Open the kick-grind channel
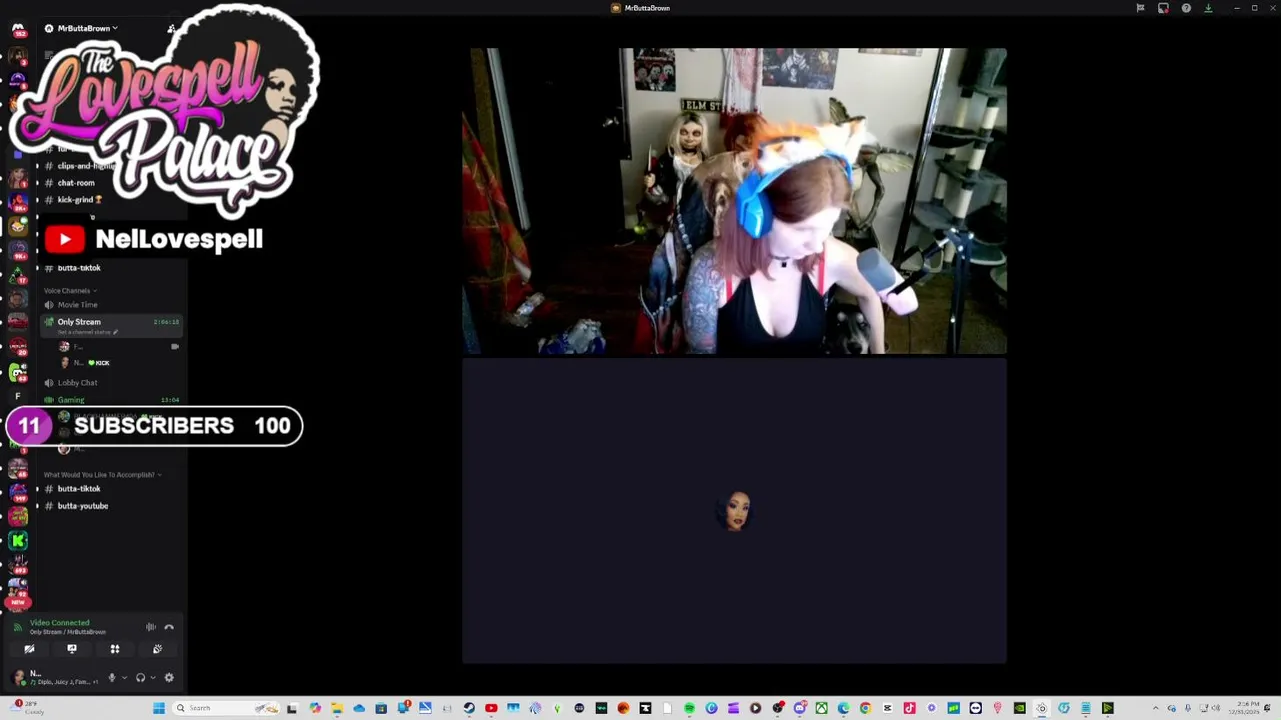 coord(80,200)
